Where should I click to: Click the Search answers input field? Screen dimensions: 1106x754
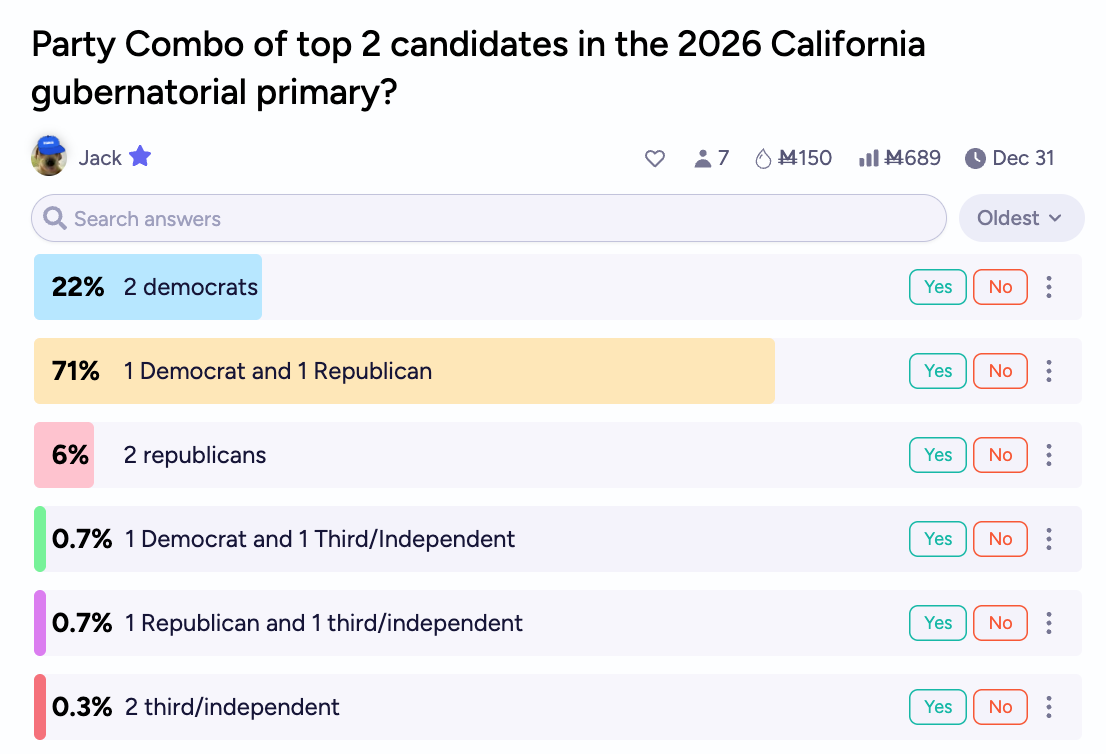tap(500, 219)
